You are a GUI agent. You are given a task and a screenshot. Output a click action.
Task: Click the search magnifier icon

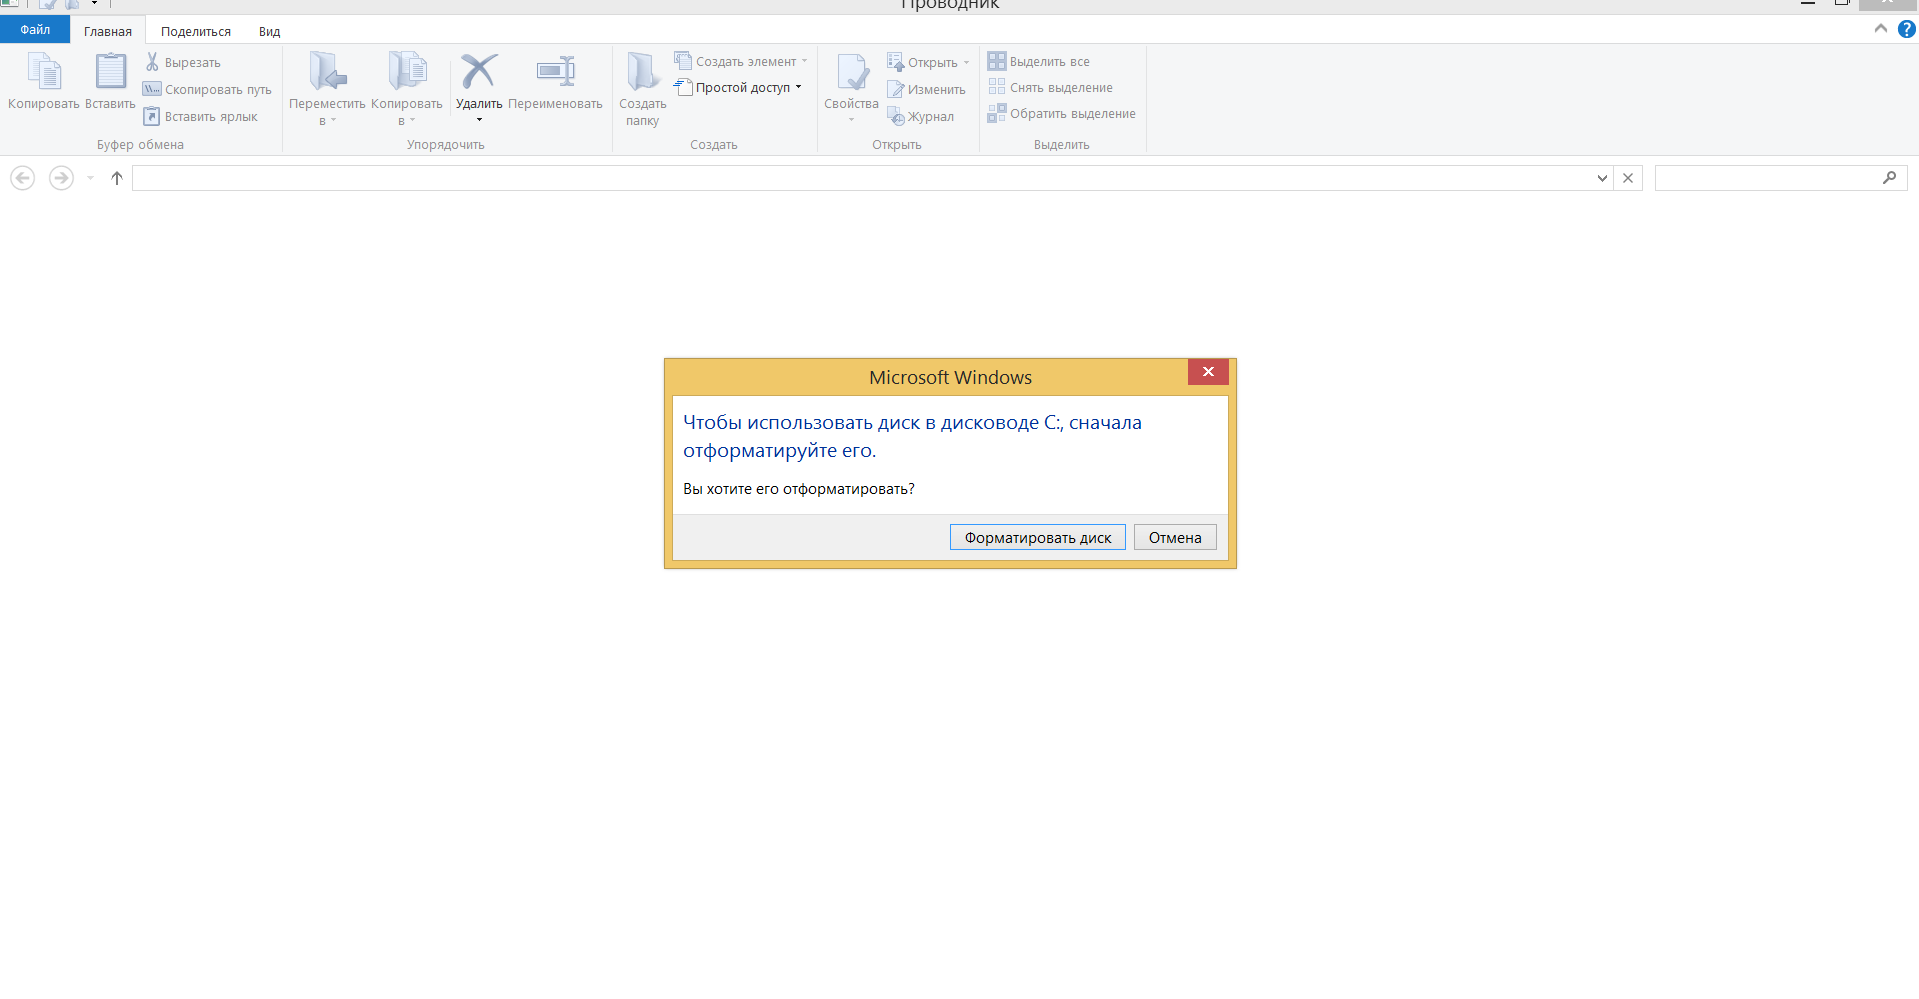[1889, 178]
